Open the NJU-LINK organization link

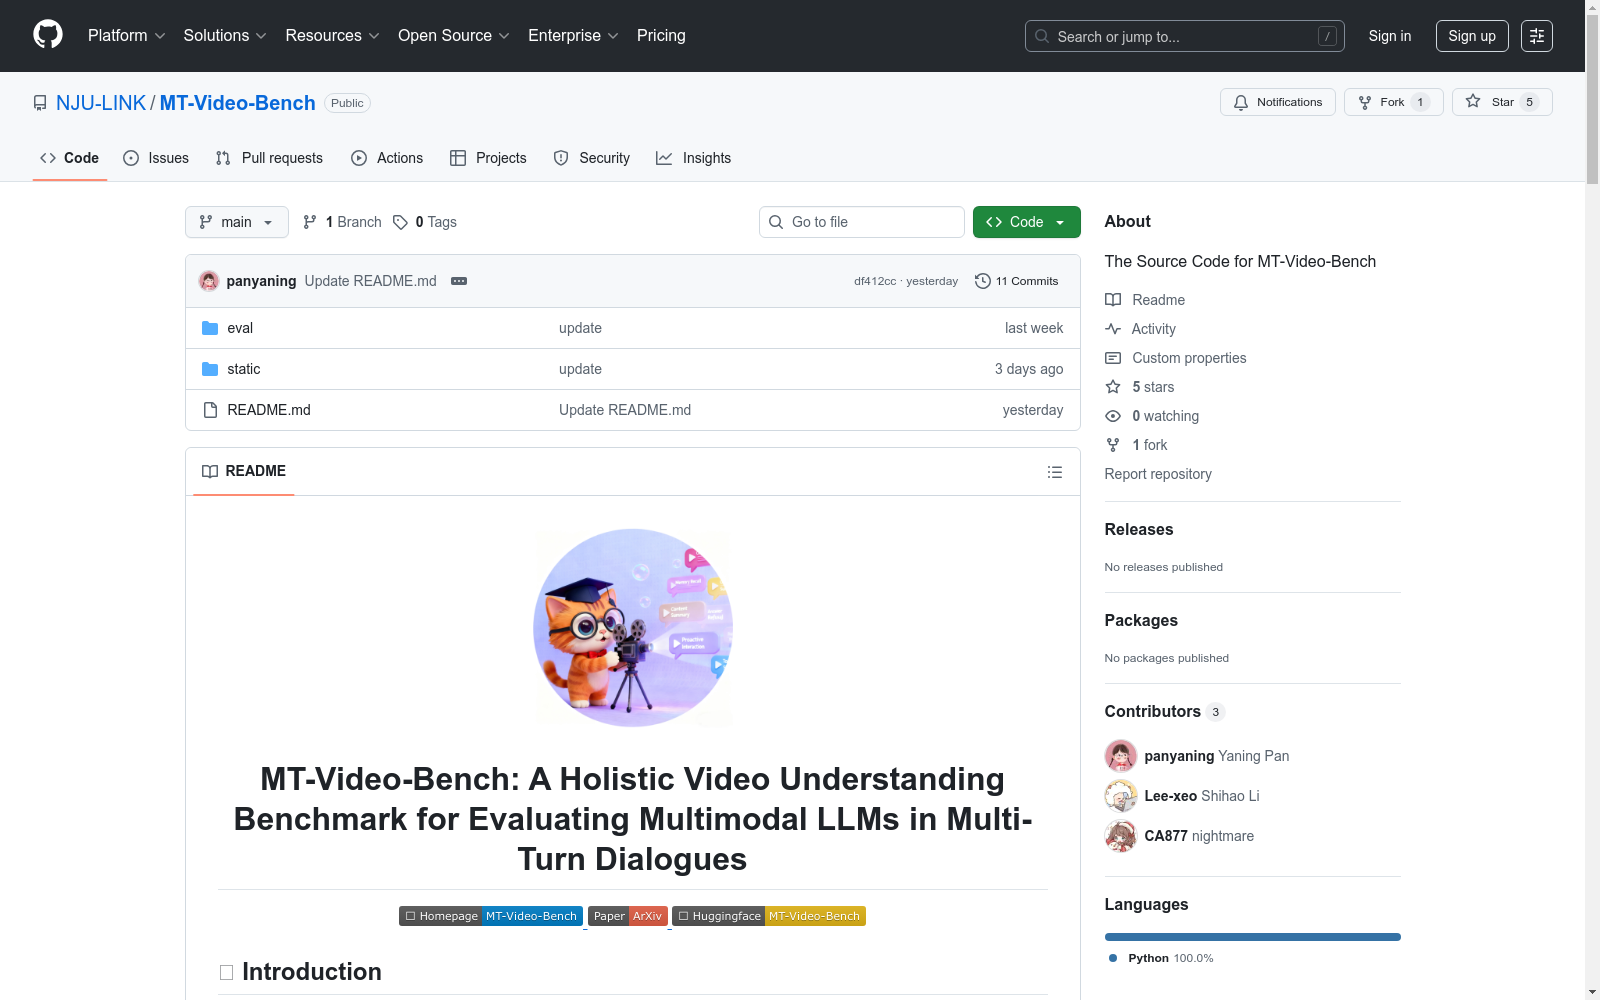[101, 103]
